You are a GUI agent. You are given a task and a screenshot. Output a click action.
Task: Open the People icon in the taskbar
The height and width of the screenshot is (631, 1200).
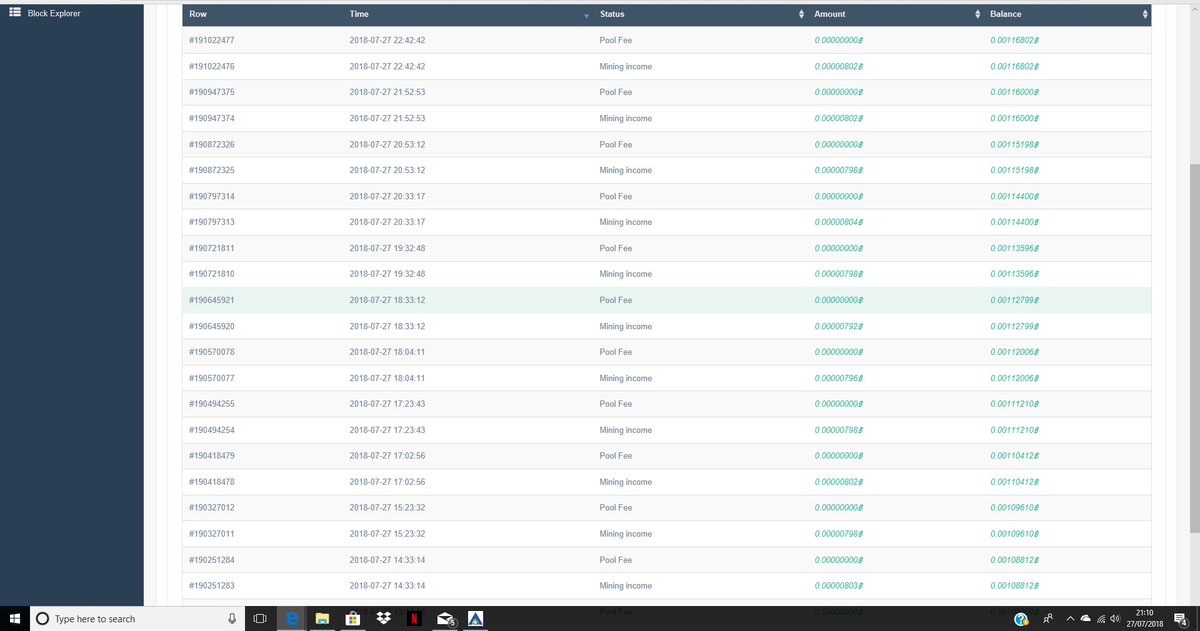coord(1047,619)
